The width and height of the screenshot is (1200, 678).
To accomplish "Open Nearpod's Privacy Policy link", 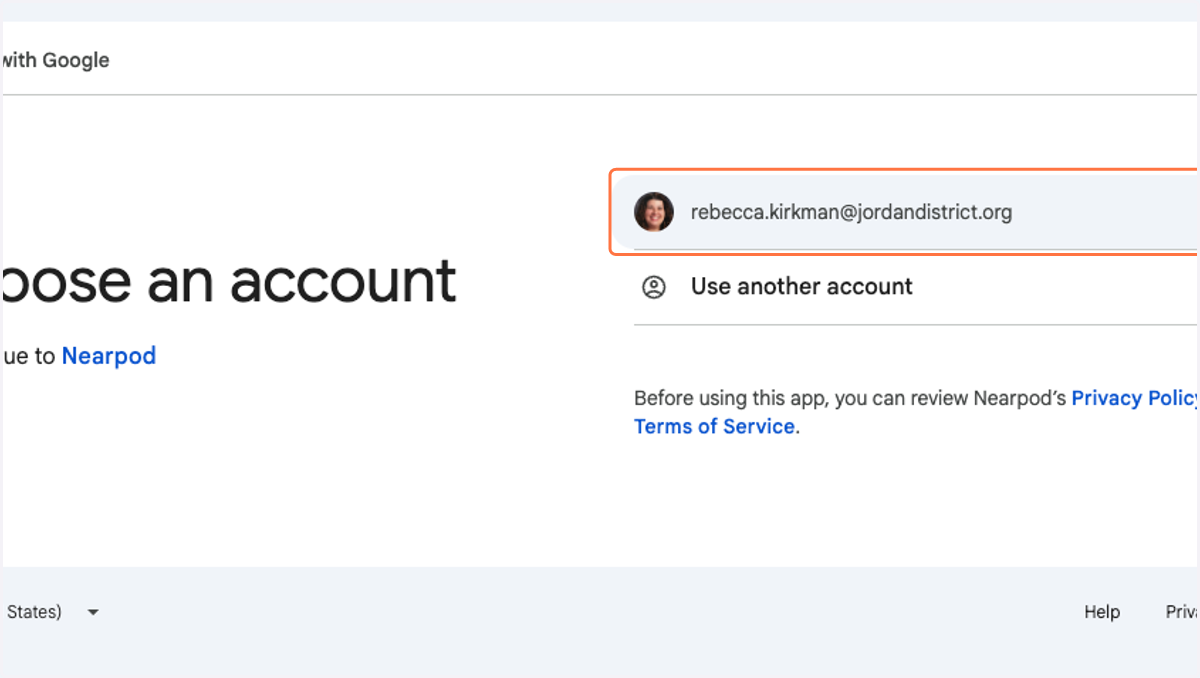I will (x=1135, y=398).
